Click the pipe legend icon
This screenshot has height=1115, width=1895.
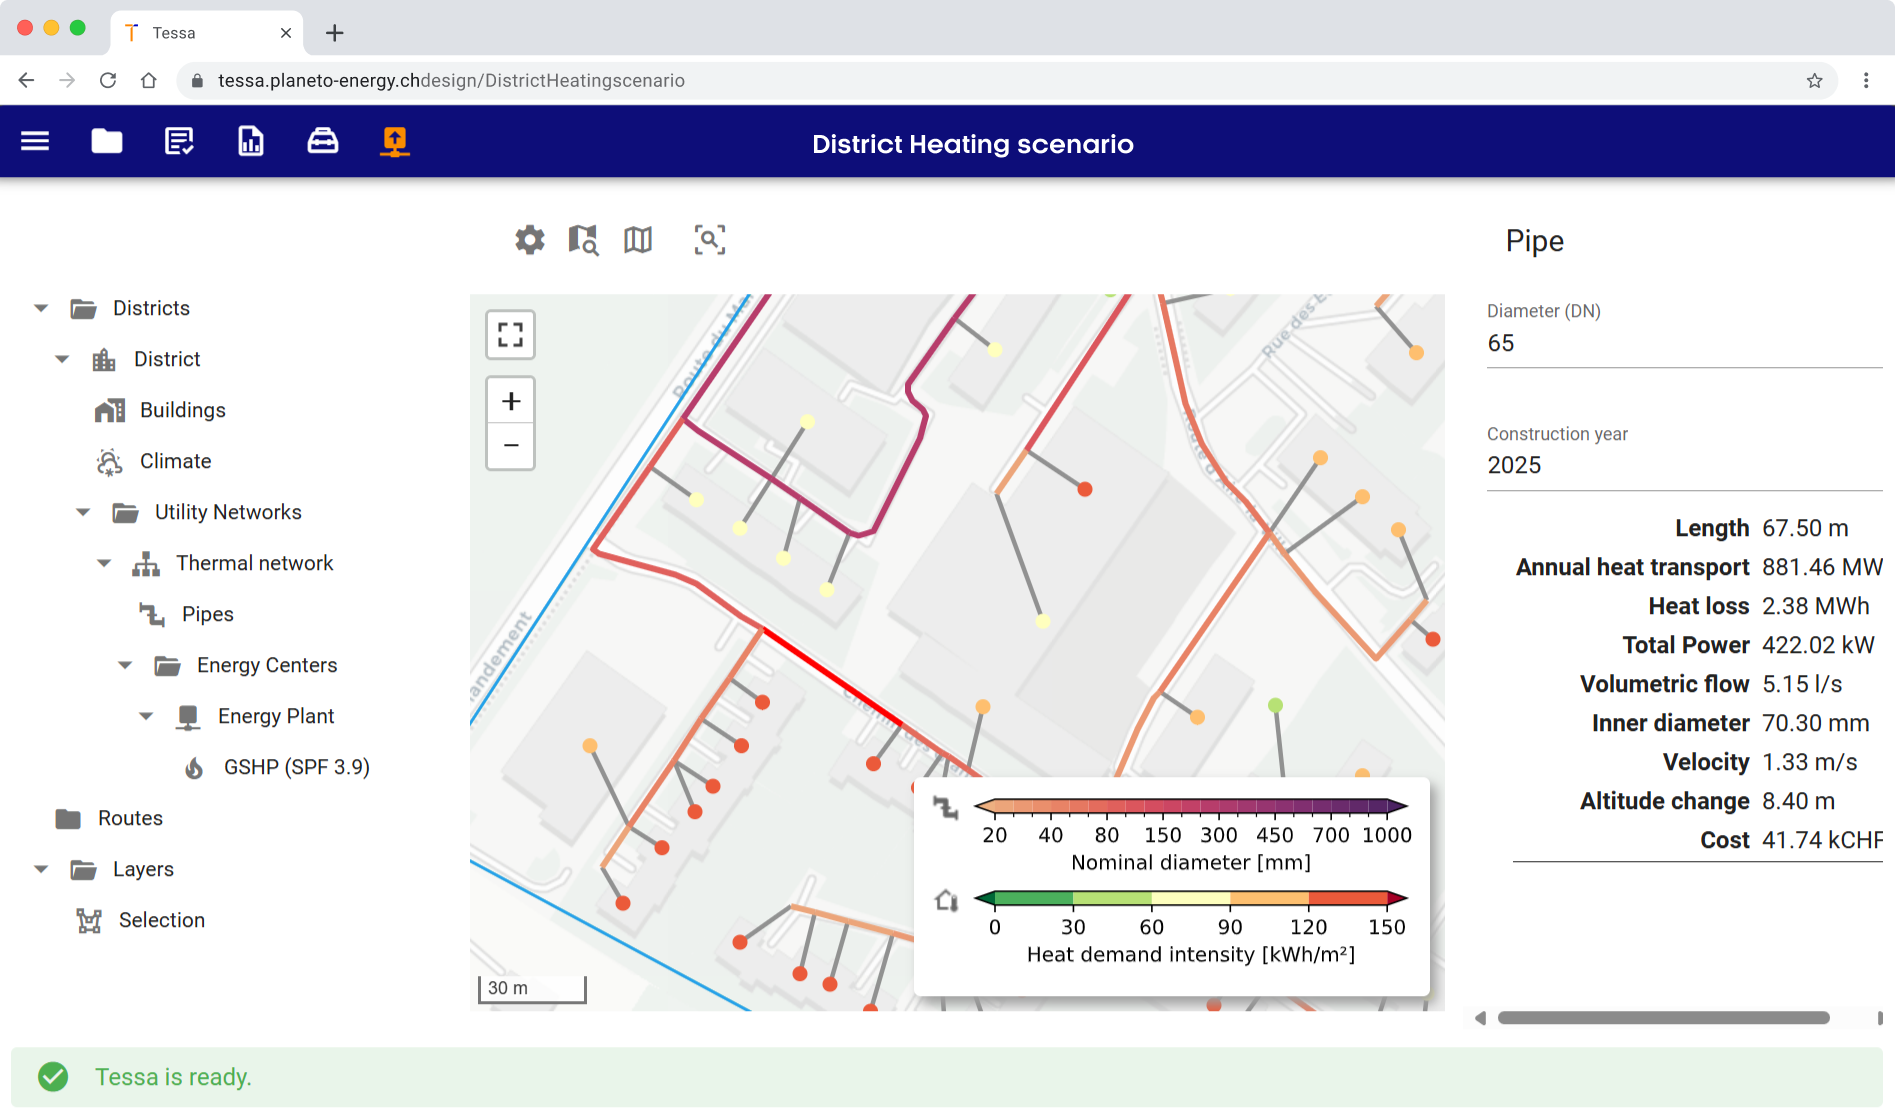945,807
